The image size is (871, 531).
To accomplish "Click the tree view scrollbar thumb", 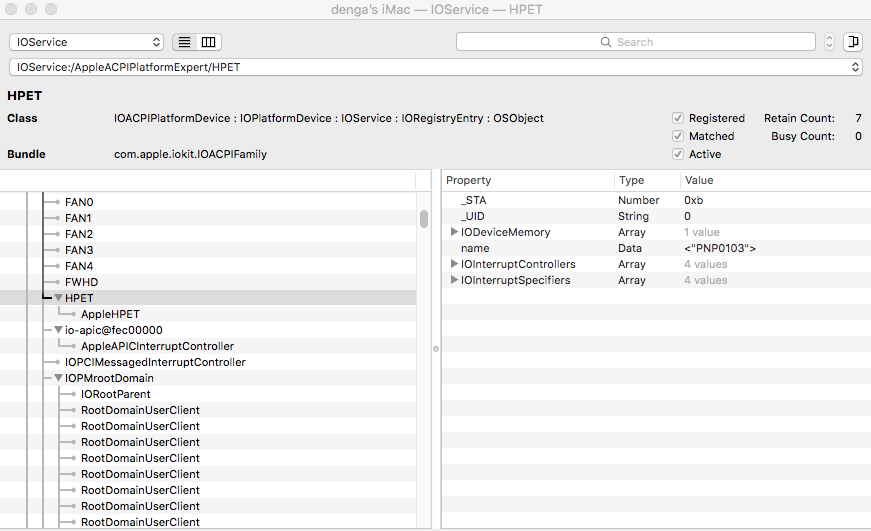I will pos(424,219).
